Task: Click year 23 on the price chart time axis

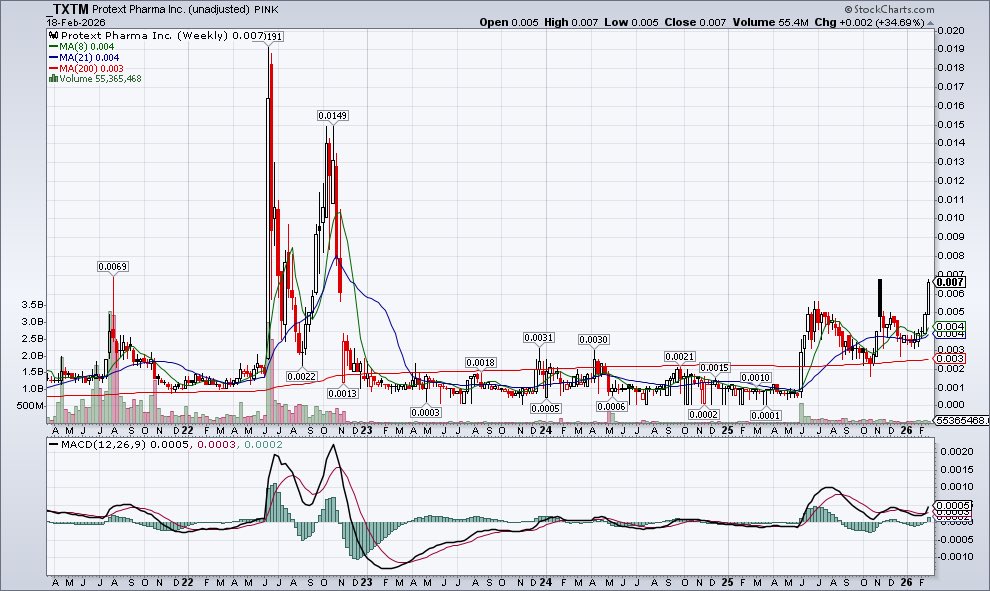Action: point(366,430)
